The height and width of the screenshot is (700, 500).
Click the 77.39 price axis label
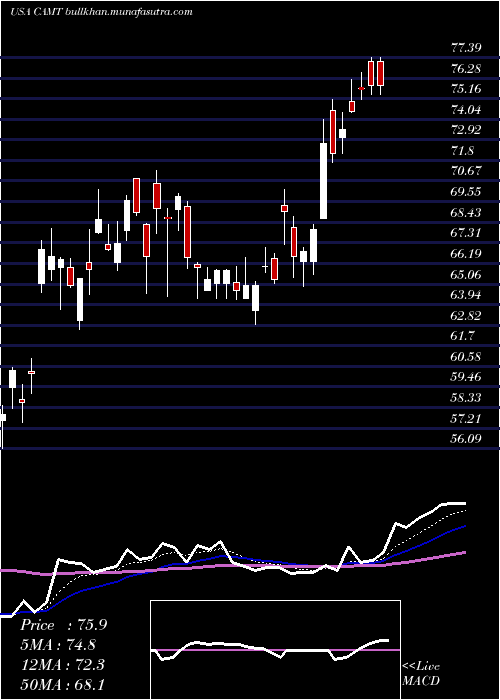466,48
